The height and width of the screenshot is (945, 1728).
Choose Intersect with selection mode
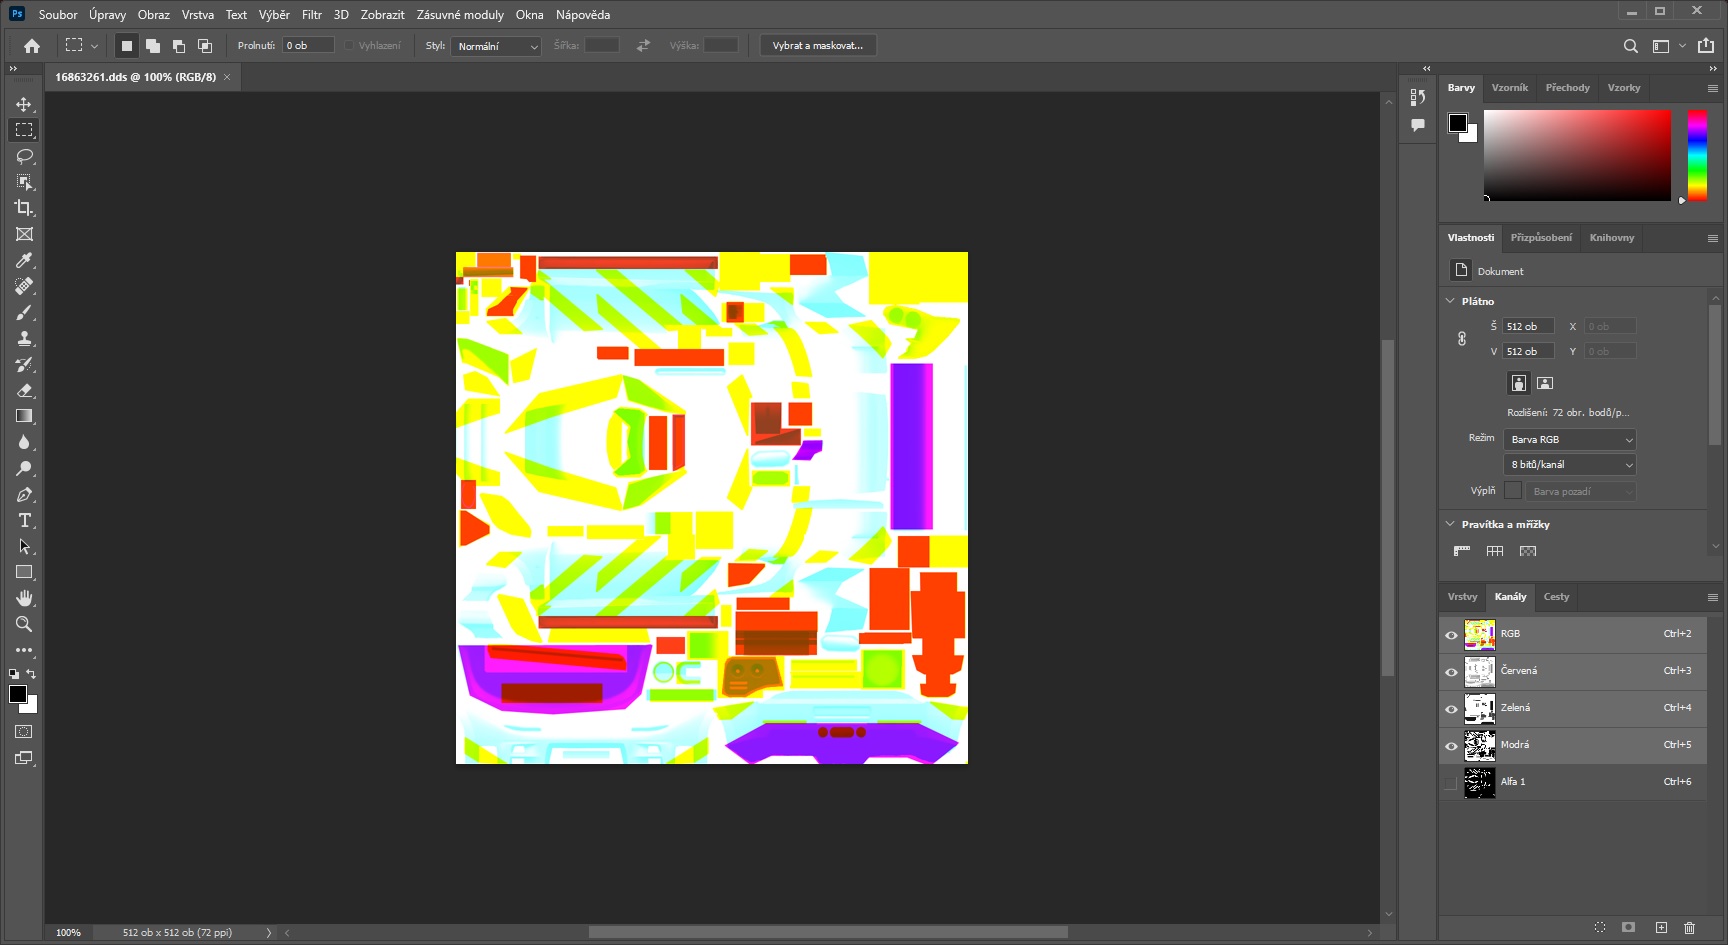(205, 46)
